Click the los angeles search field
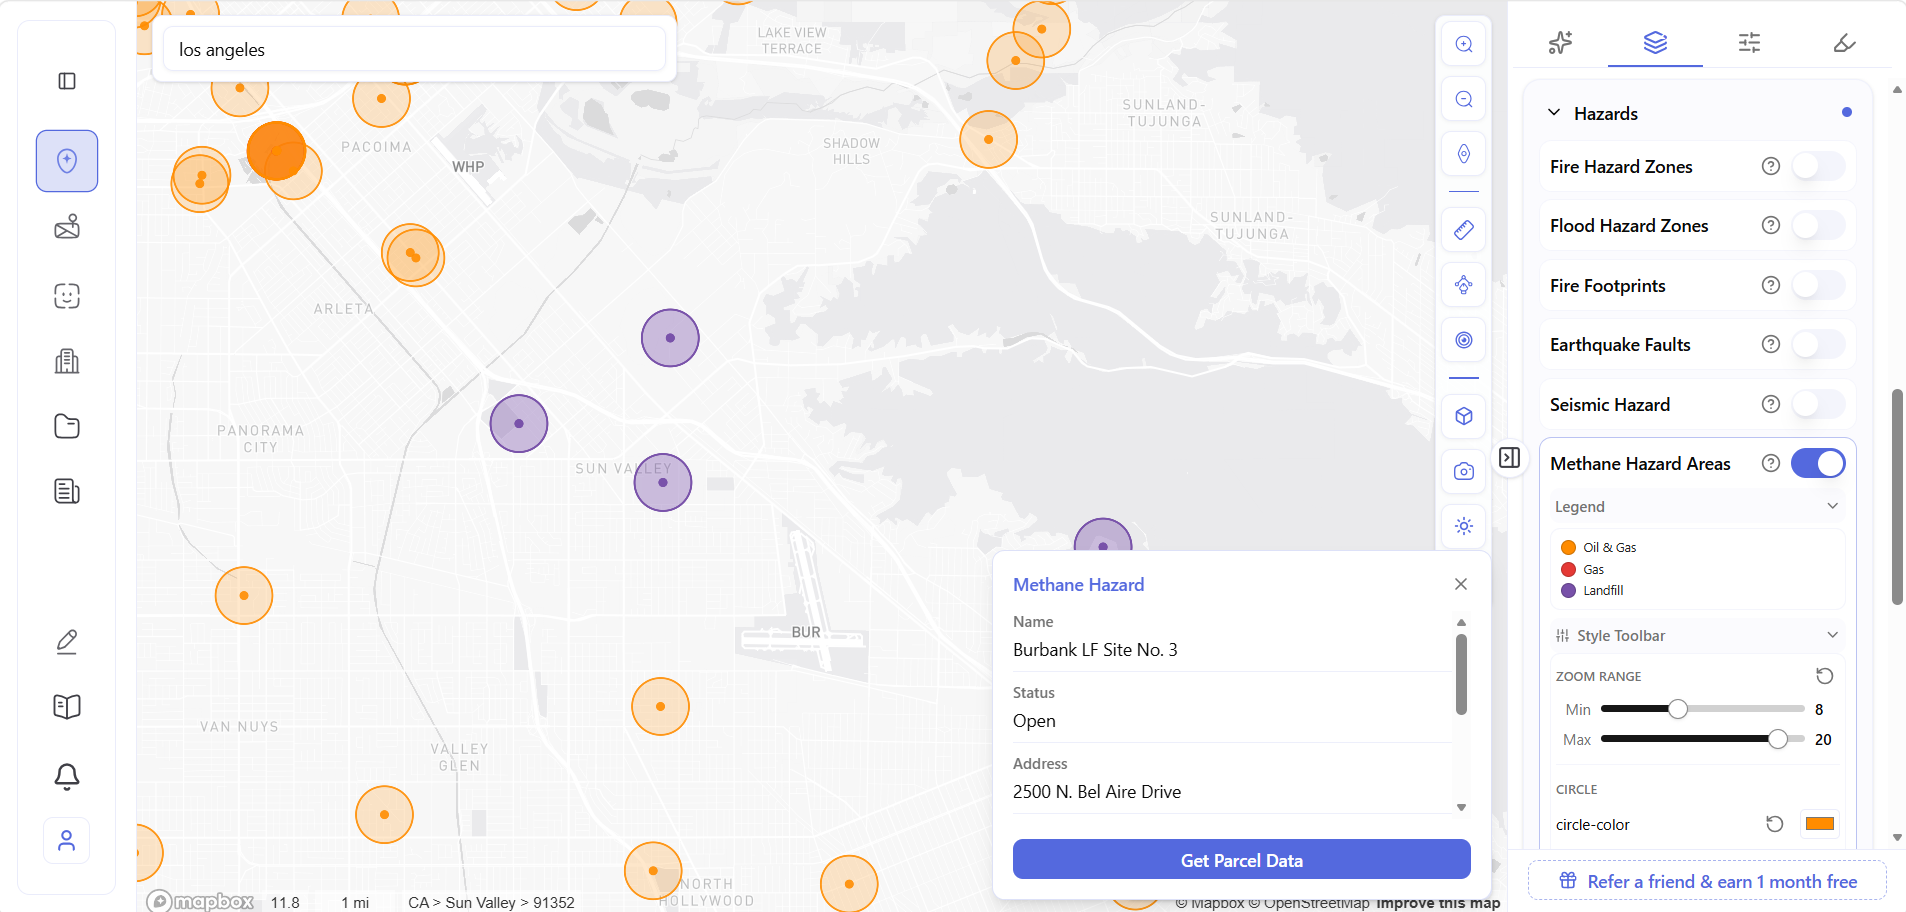 [x=414, y=49]
